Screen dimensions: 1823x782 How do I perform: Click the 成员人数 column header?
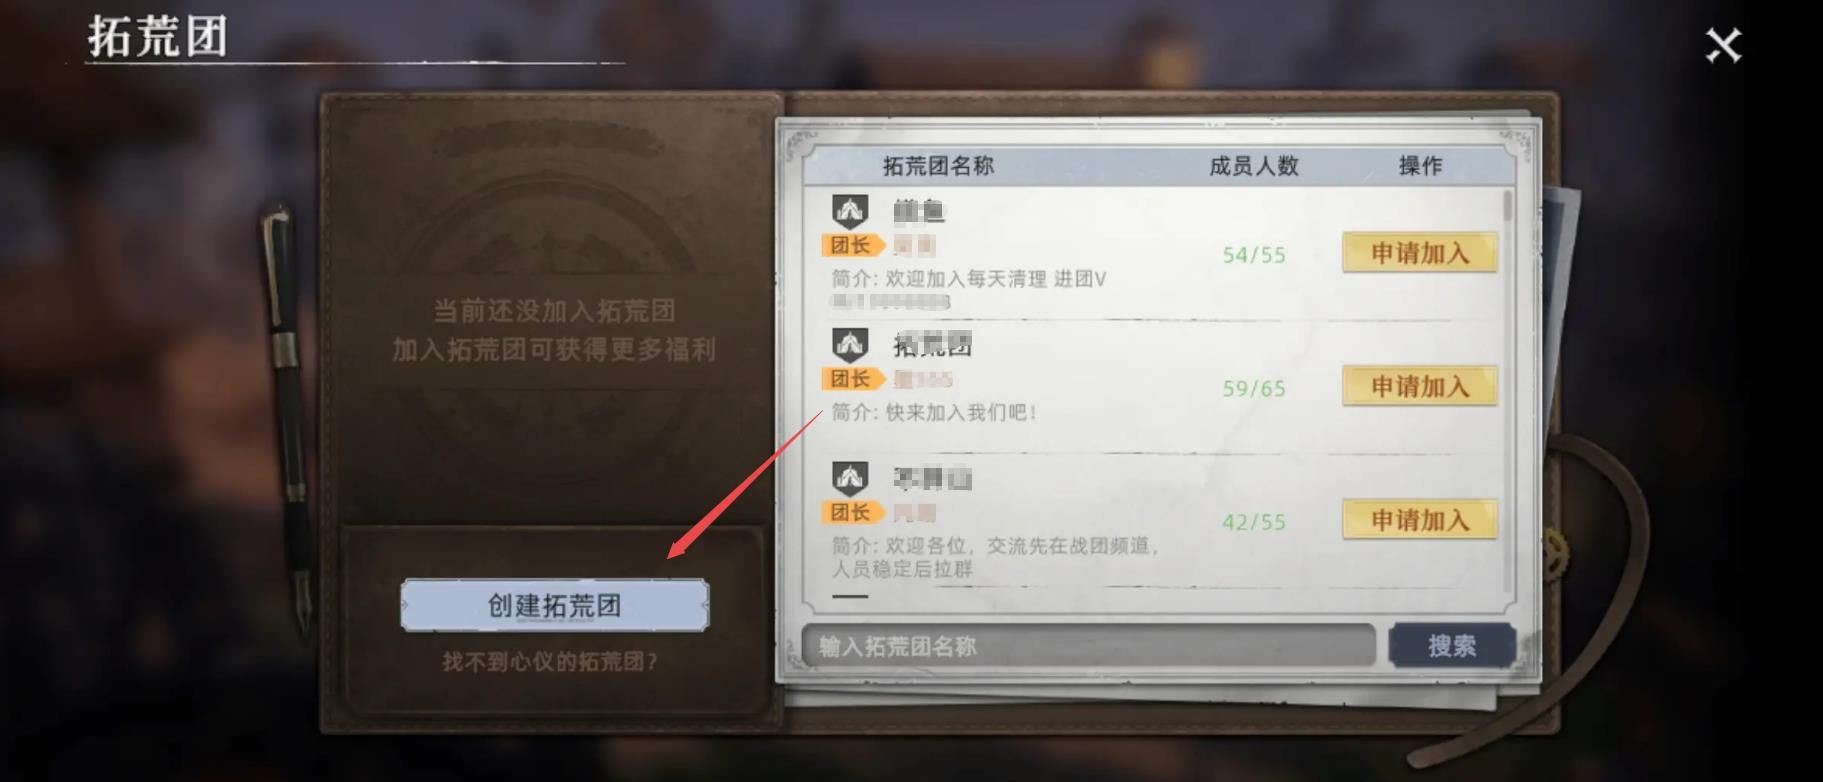(x=1254, y=166)
